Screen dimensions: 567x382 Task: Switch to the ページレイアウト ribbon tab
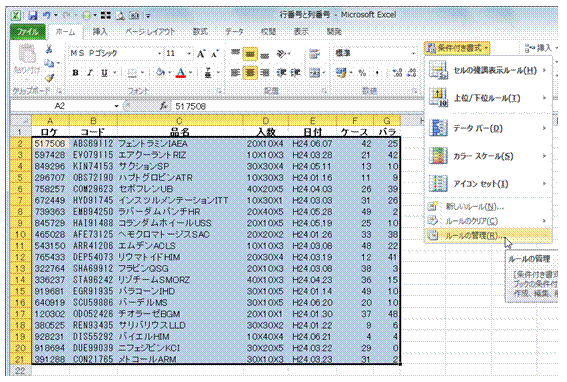pos(150,32)
